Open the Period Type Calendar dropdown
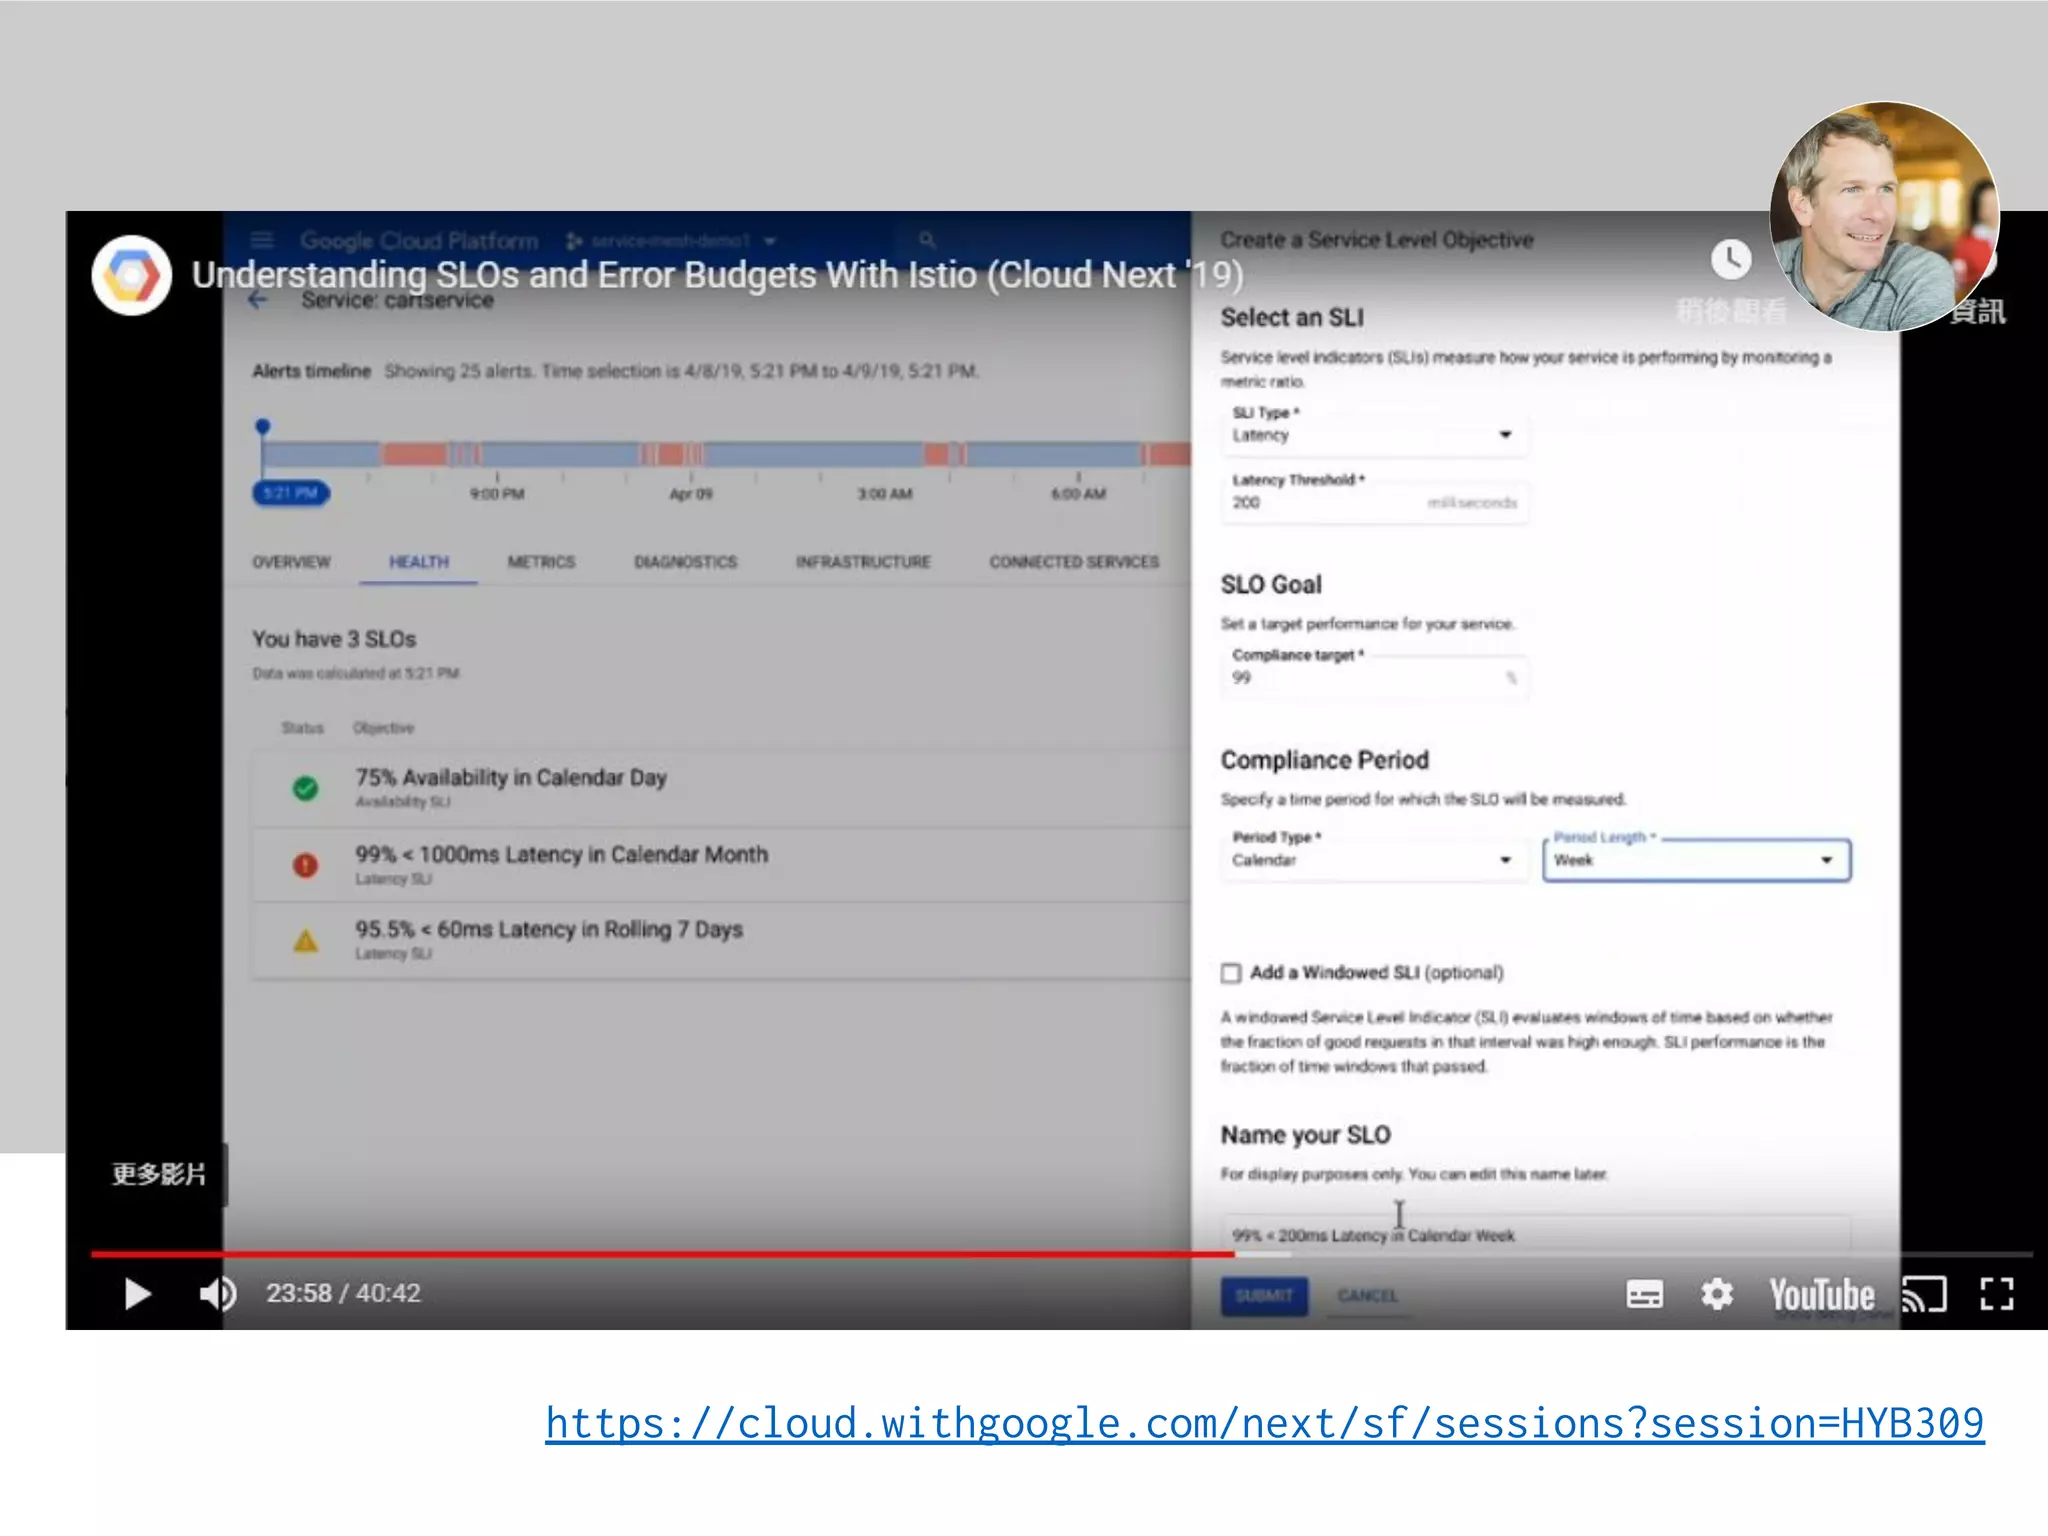 (x=1373, y=860)
